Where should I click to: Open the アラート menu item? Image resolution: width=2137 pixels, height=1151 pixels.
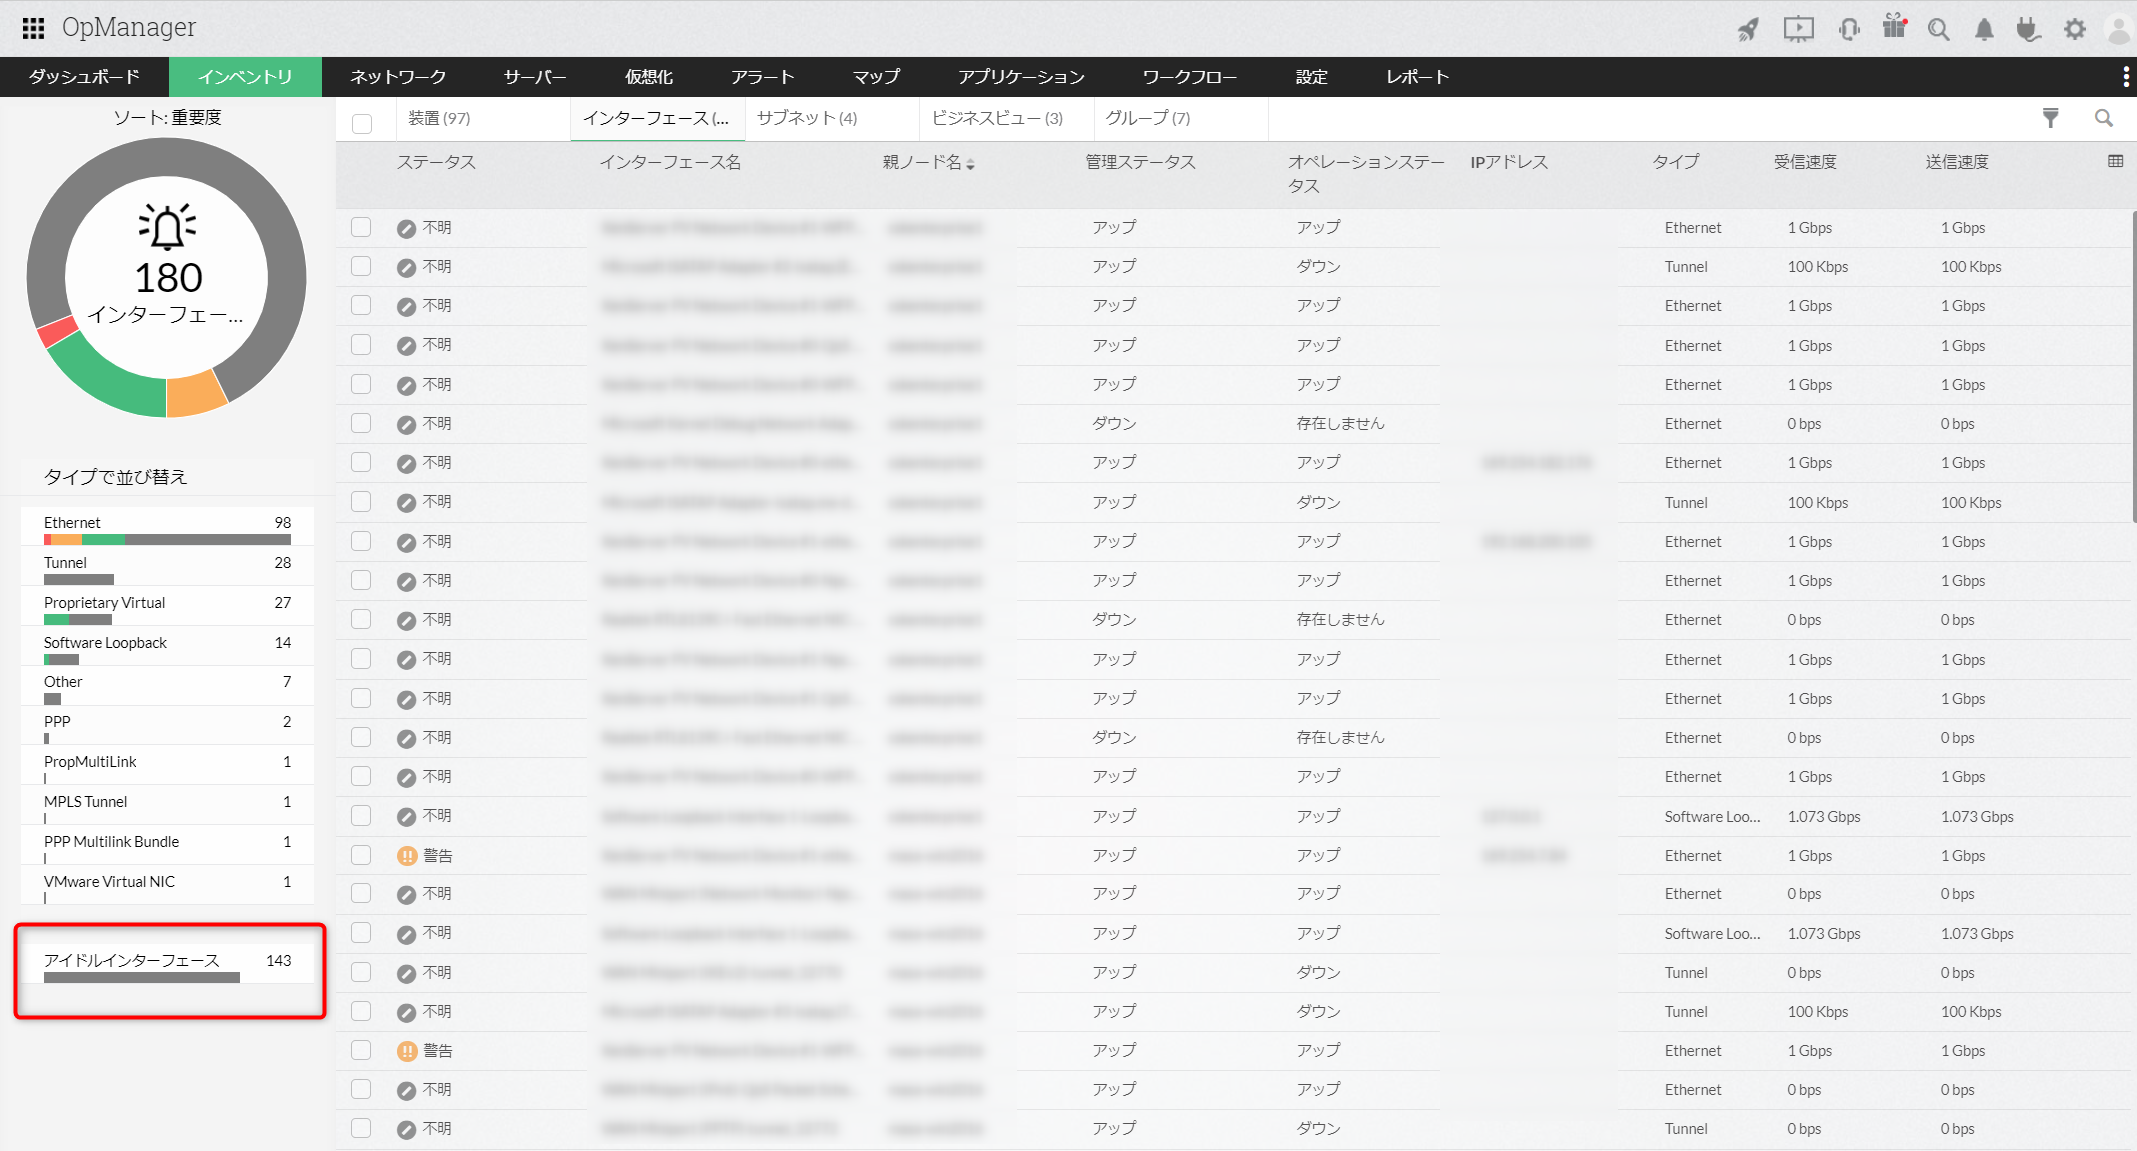(x=762, y=77)
